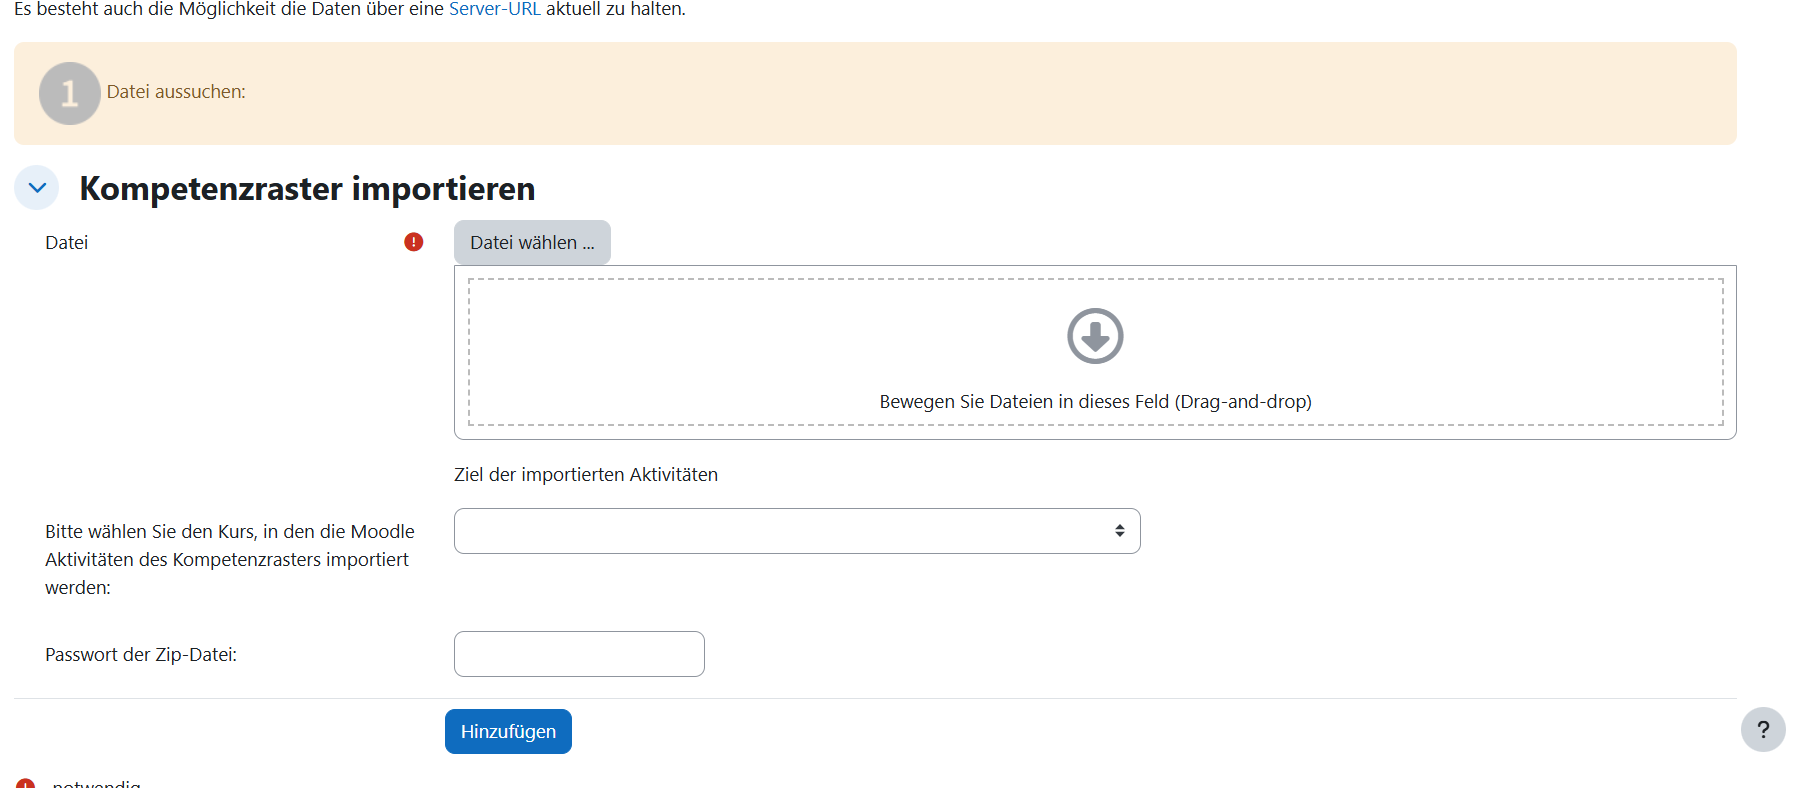Collapse the Kompetenzraster importieren section
The image size is (1797, 788).
37,188
